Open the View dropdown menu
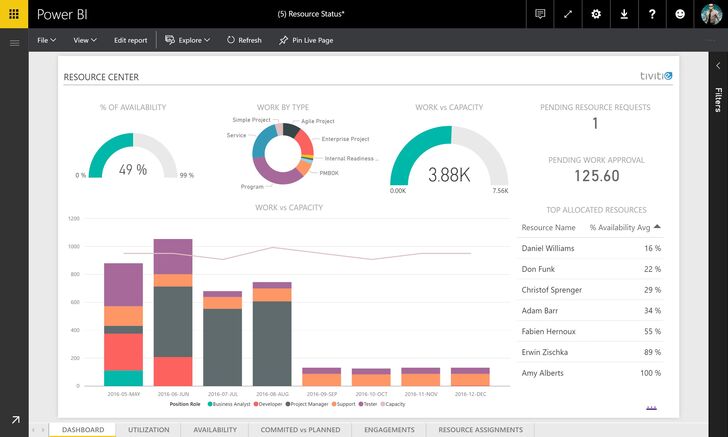Screen dimensions: 728x437 (x=84, y=41)
